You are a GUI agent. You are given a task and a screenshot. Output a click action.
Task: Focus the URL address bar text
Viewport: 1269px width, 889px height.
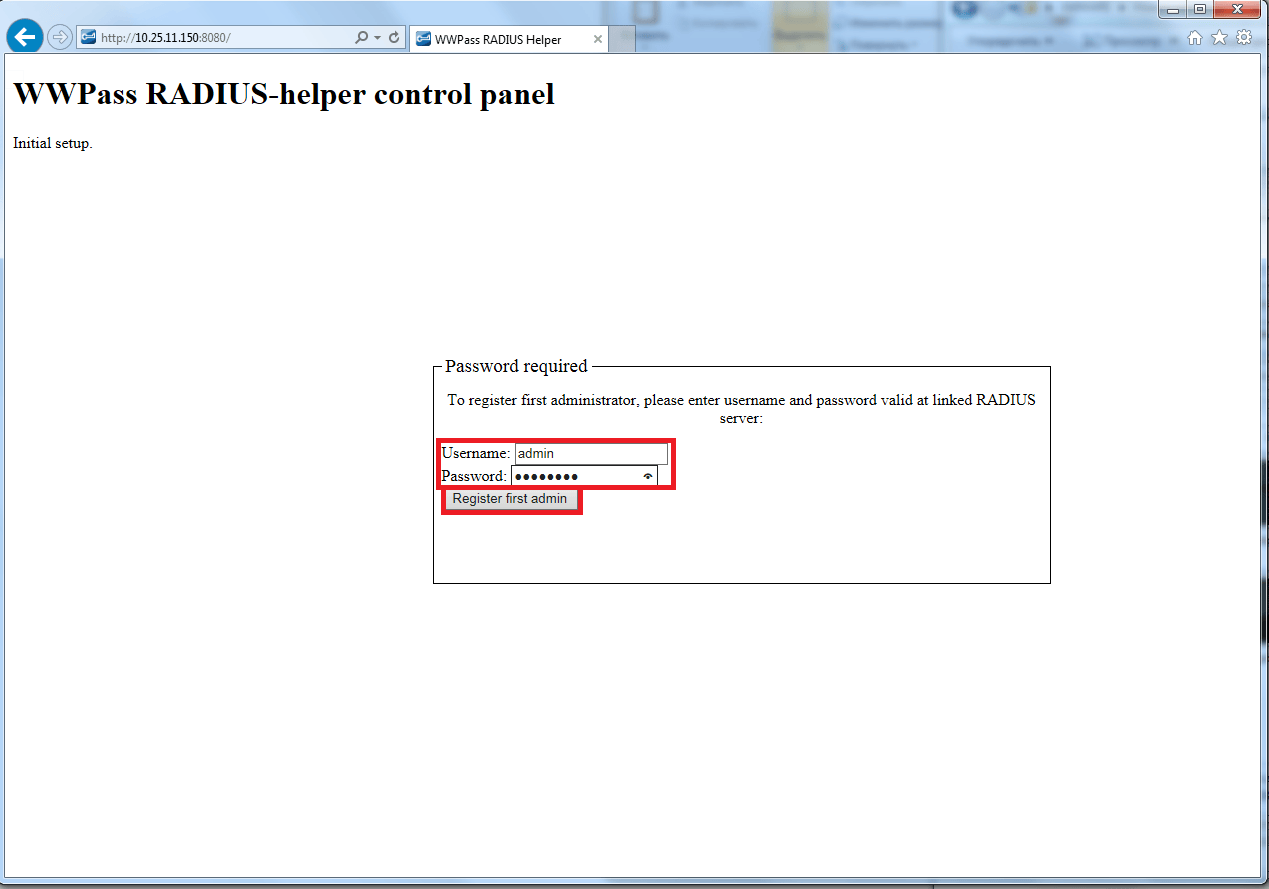(220, 38)
